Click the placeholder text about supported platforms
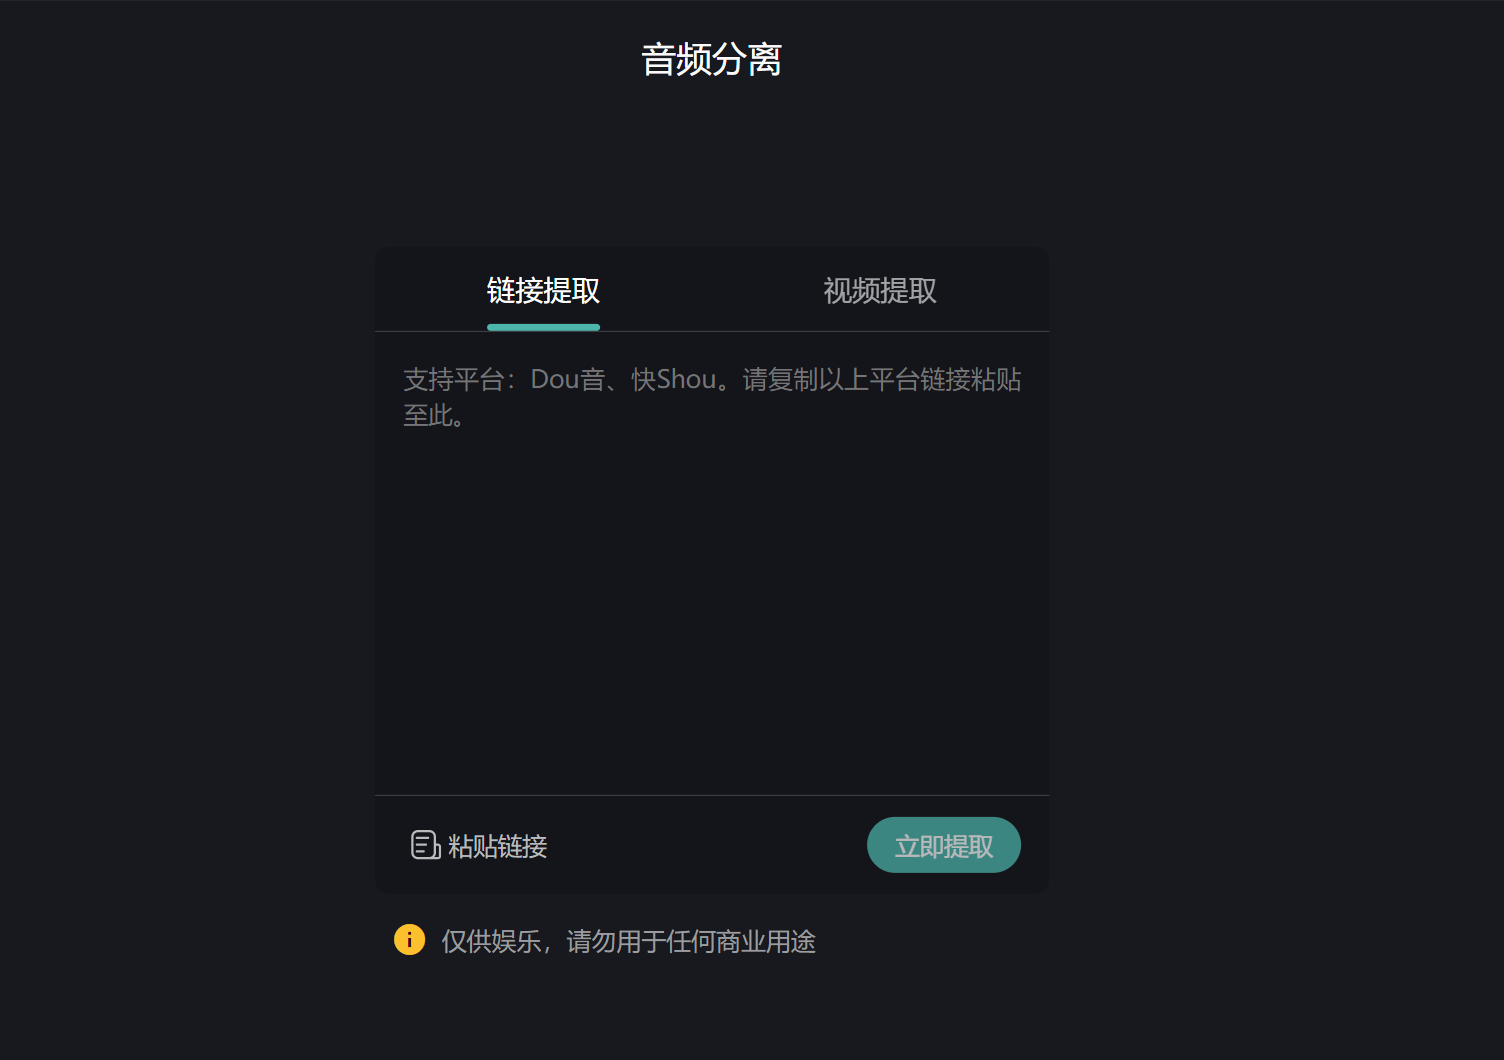 711,396
